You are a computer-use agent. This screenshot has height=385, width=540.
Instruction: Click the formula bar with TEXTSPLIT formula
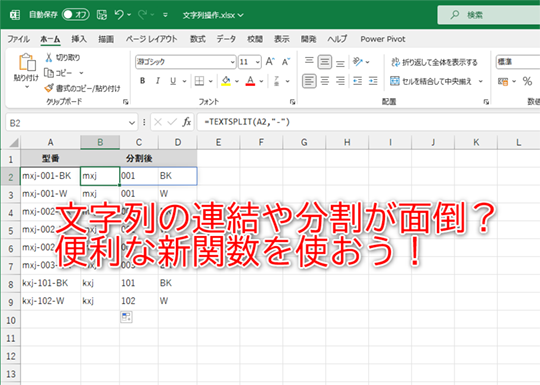pos(368,122)
